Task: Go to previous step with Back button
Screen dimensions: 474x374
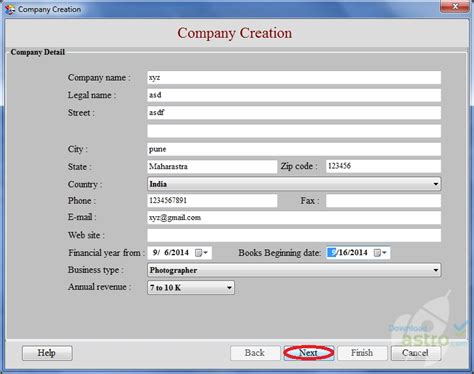Action: pyautogui.click(x=255, y=353)
